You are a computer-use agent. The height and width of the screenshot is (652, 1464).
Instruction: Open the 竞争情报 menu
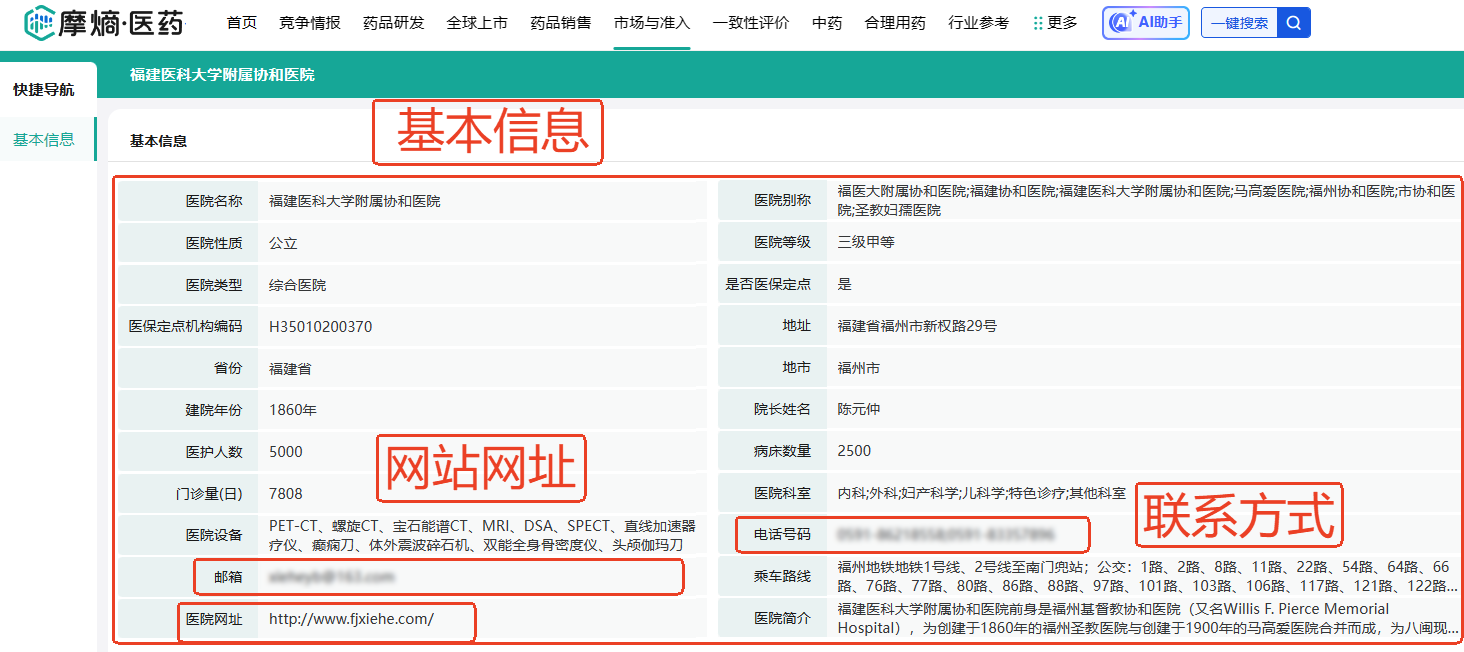(x=310, y=23)
